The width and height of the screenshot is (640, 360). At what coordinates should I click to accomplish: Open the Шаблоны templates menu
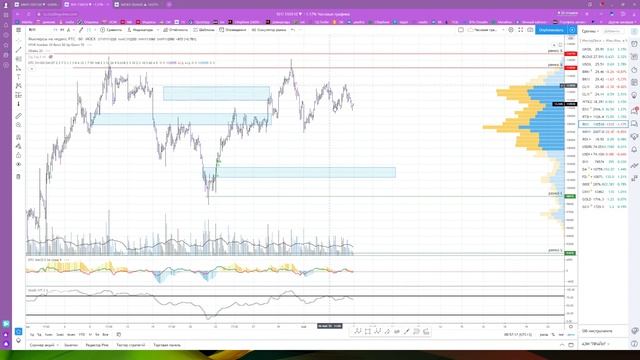204,30
